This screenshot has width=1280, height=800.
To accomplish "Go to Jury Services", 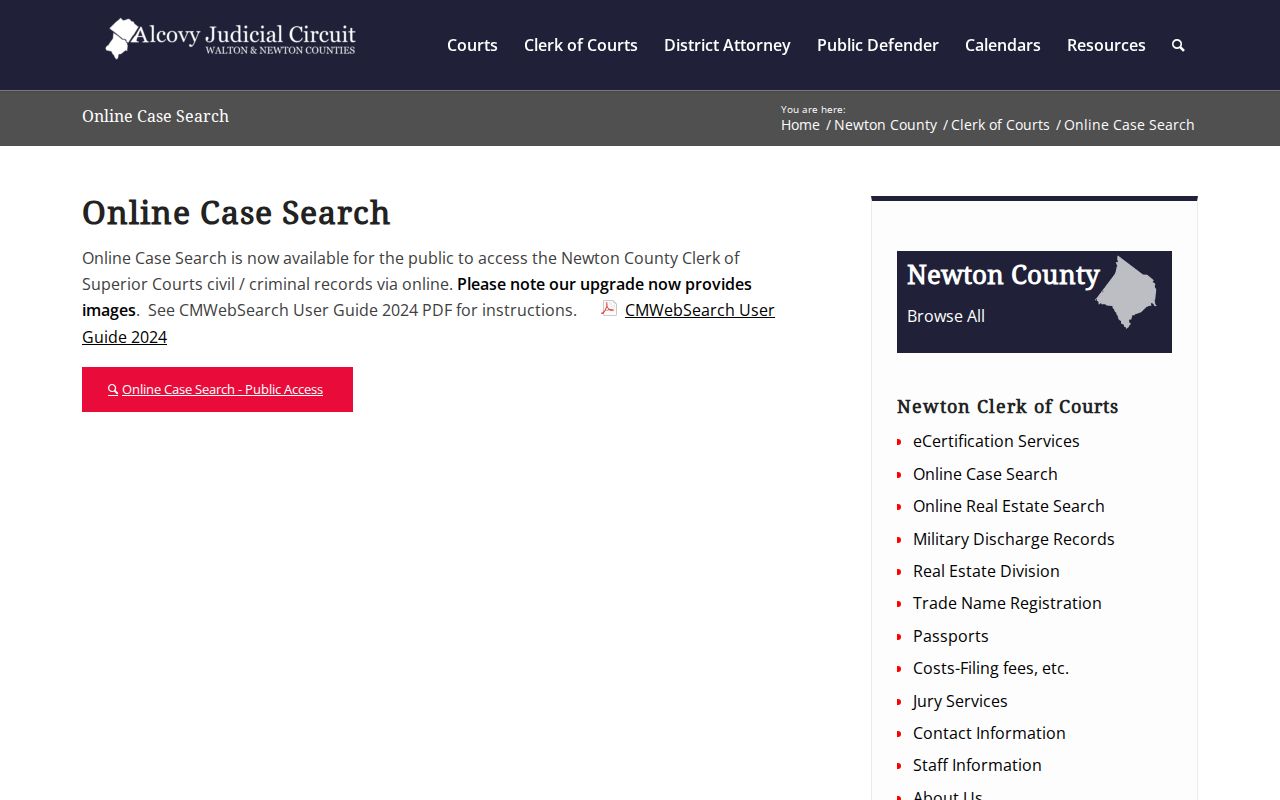I will tap(960, 701).
